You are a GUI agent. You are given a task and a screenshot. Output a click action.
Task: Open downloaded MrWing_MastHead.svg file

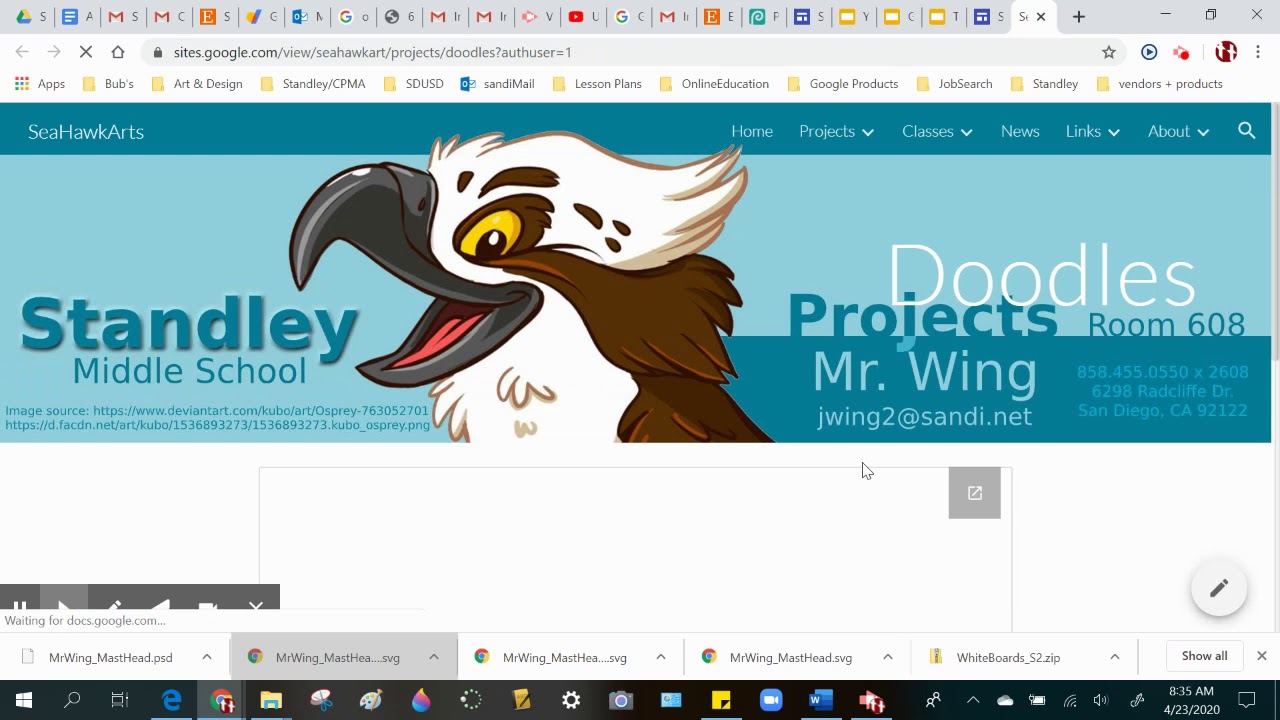(789, 657)
